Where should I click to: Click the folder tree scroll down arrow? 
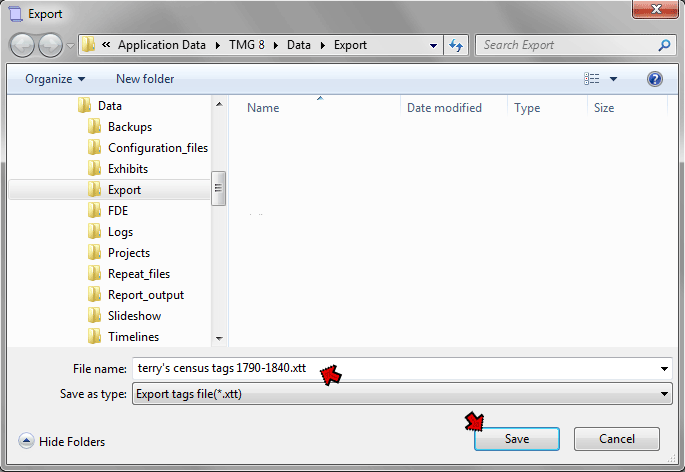coord(219,339)
